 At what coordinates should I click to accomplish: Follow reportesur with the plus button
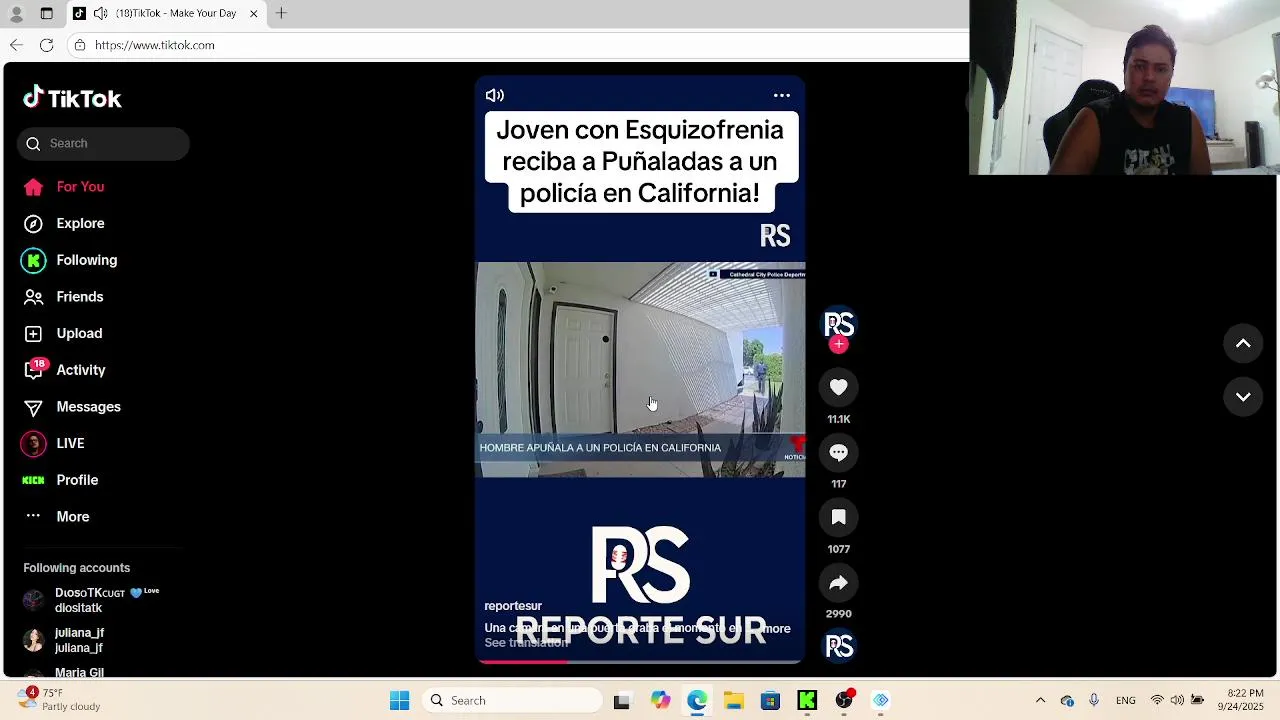839,345
